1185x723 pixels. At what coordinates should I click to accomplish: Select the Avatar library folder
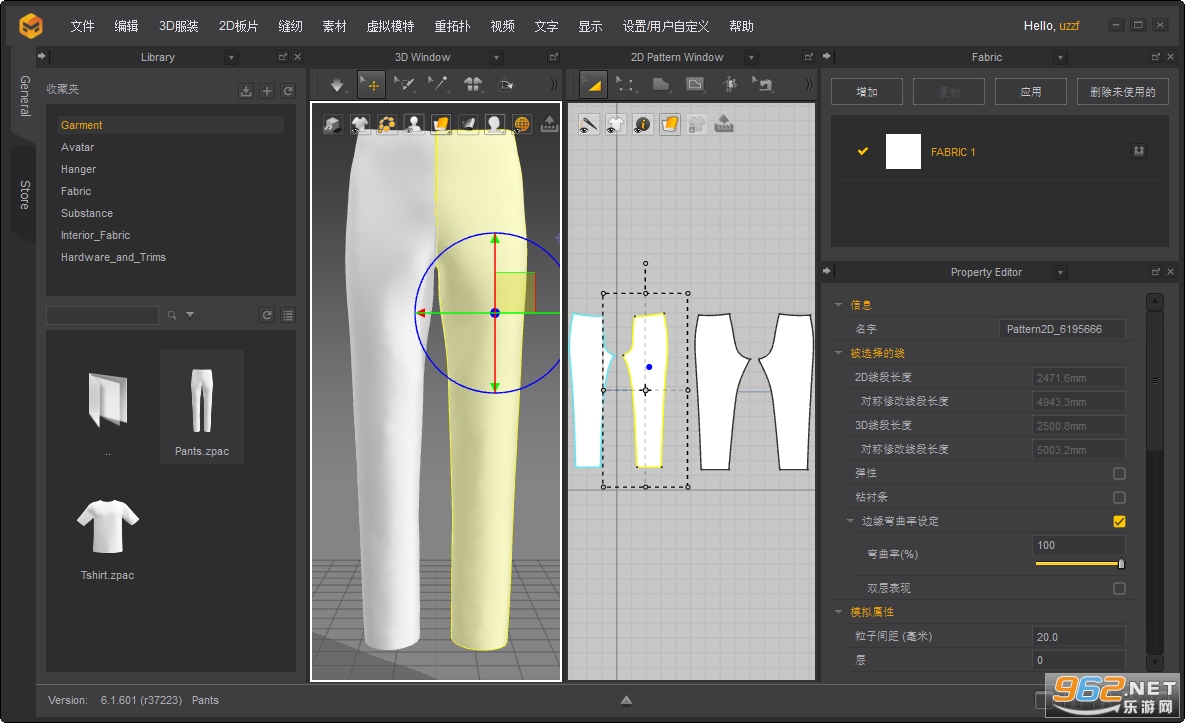(x=78, y=147)
